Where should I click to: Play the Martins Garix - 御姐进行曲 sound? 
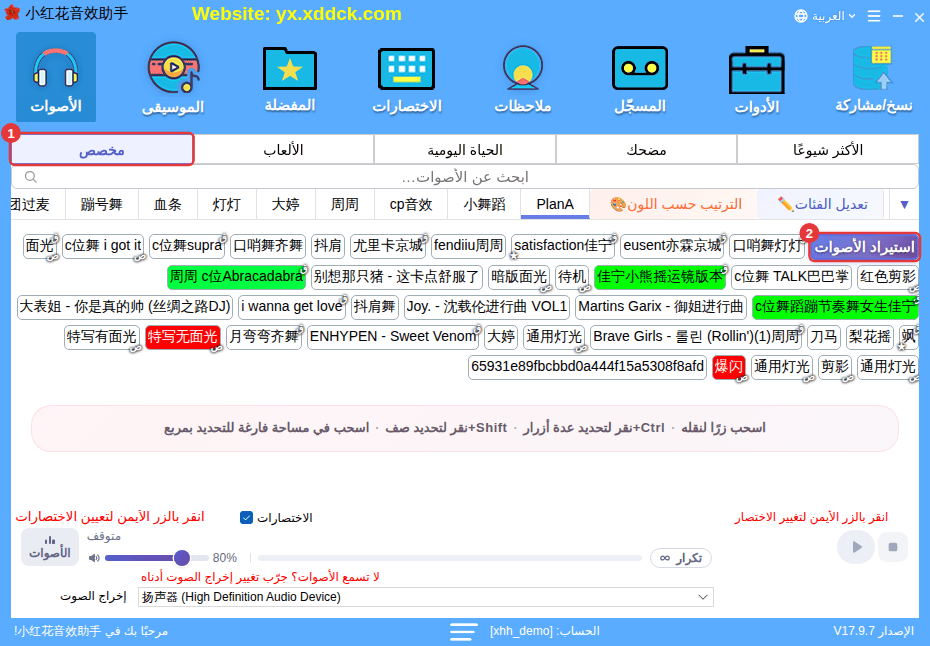pos(661,307)
